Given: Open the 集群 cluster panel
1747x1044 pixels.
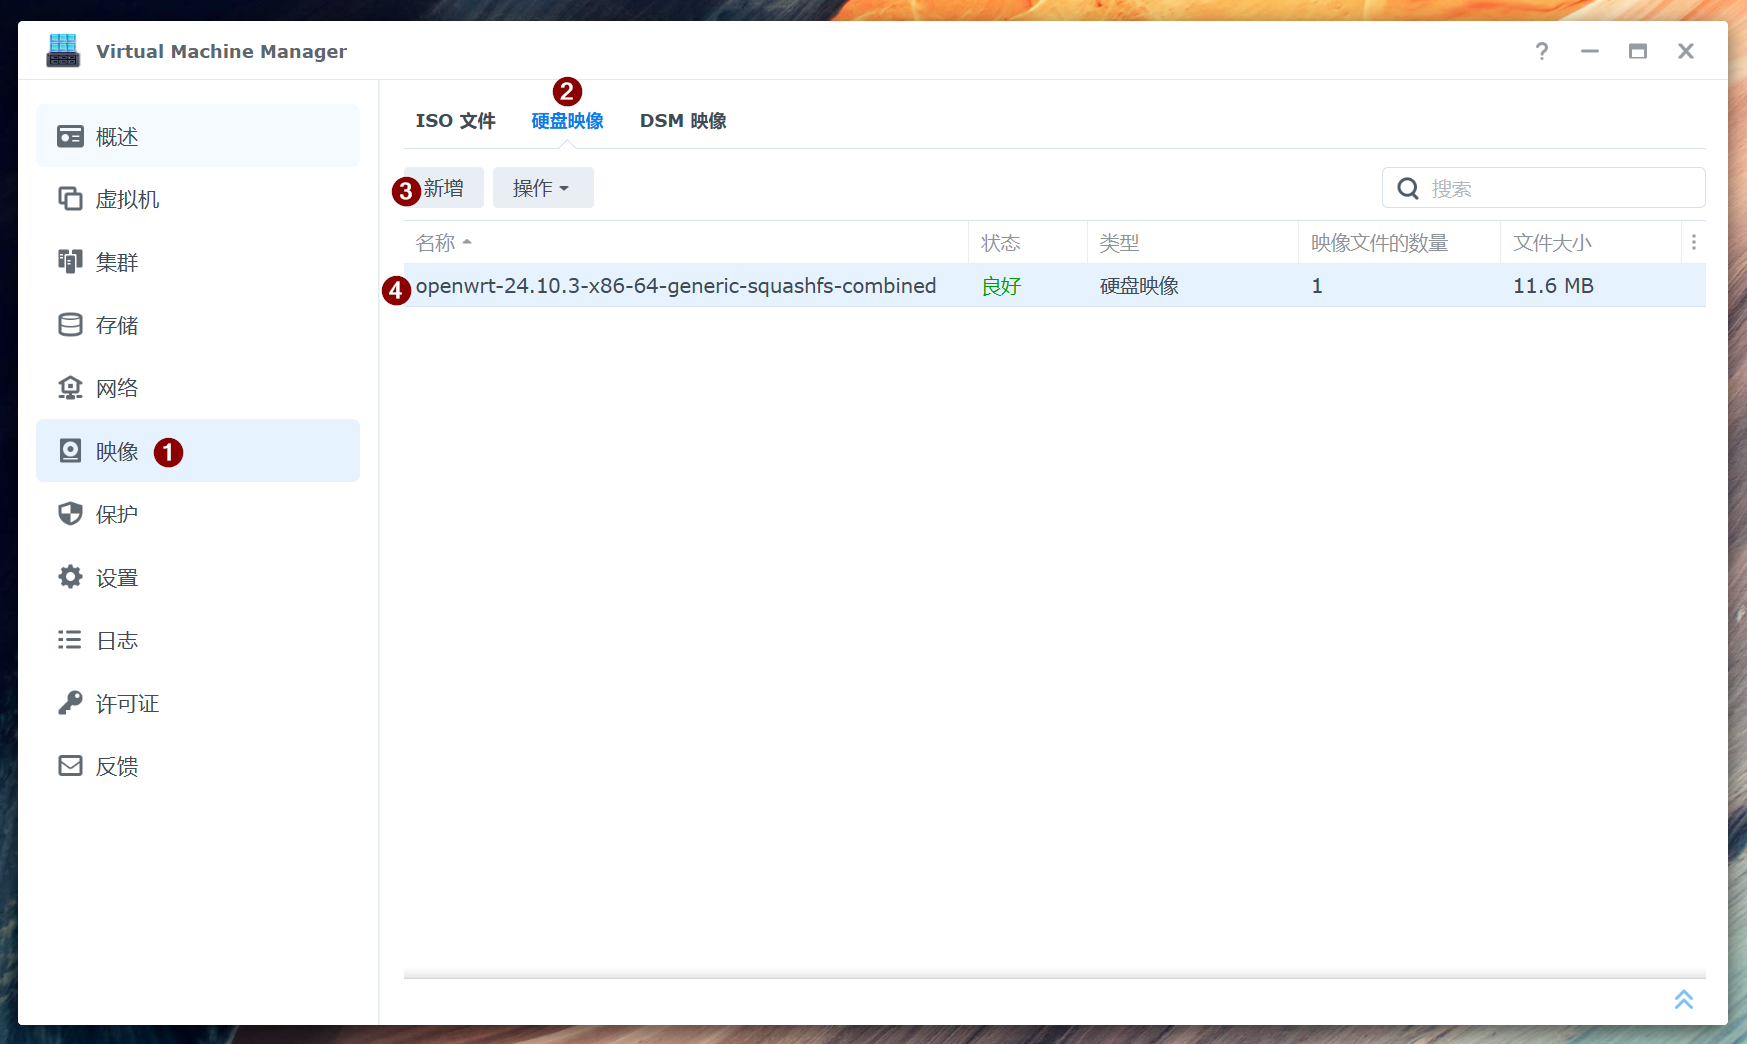Looking at the screenshot, I should tap(117, 262).
